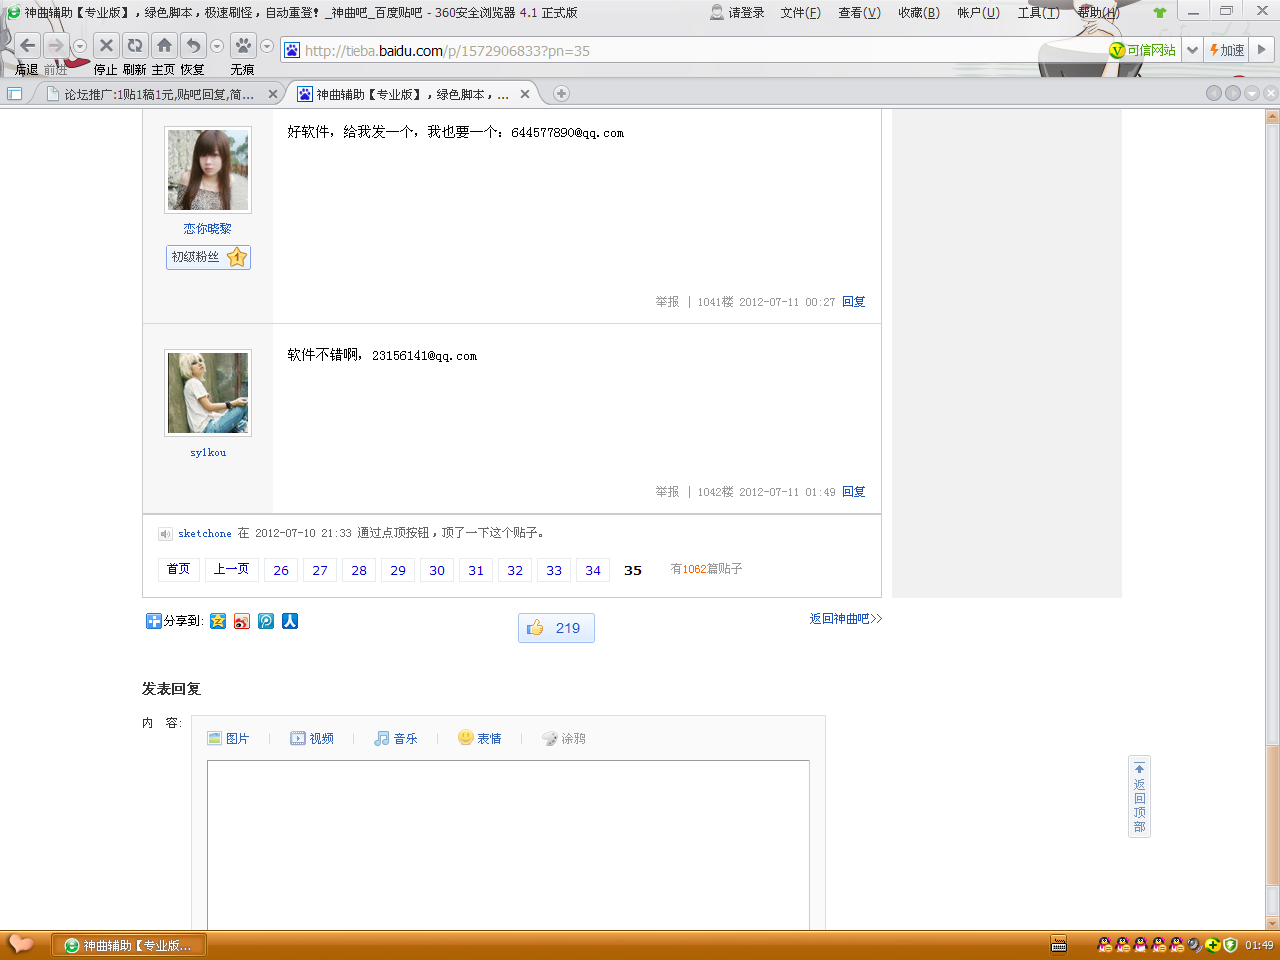This screenshot has width=1280, height=960.
Task: Toggle incognito paw mode button
Action: 243,46
